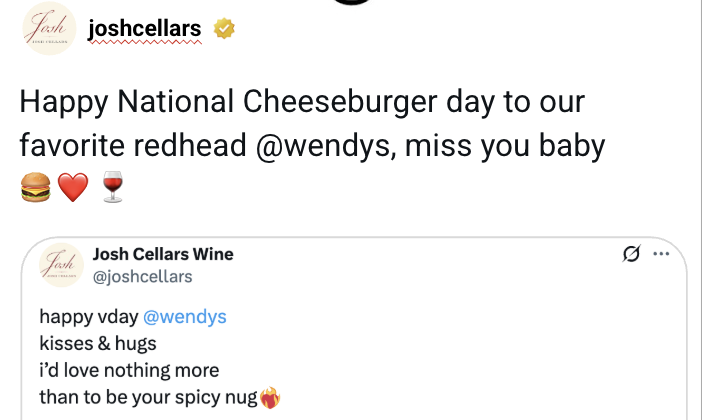Click the "than to be your spicy nug" text
Screen dimensions: 702x420
click(x=148, y=398)
